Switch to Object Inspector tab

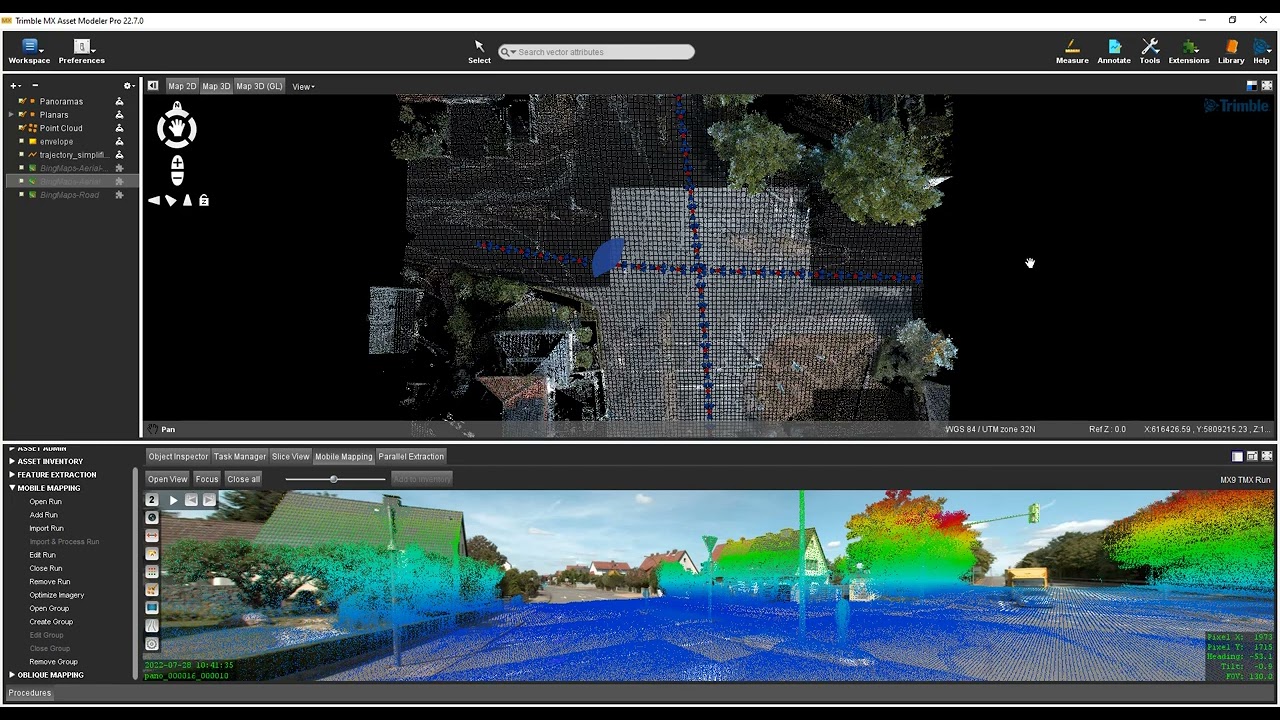178,457
